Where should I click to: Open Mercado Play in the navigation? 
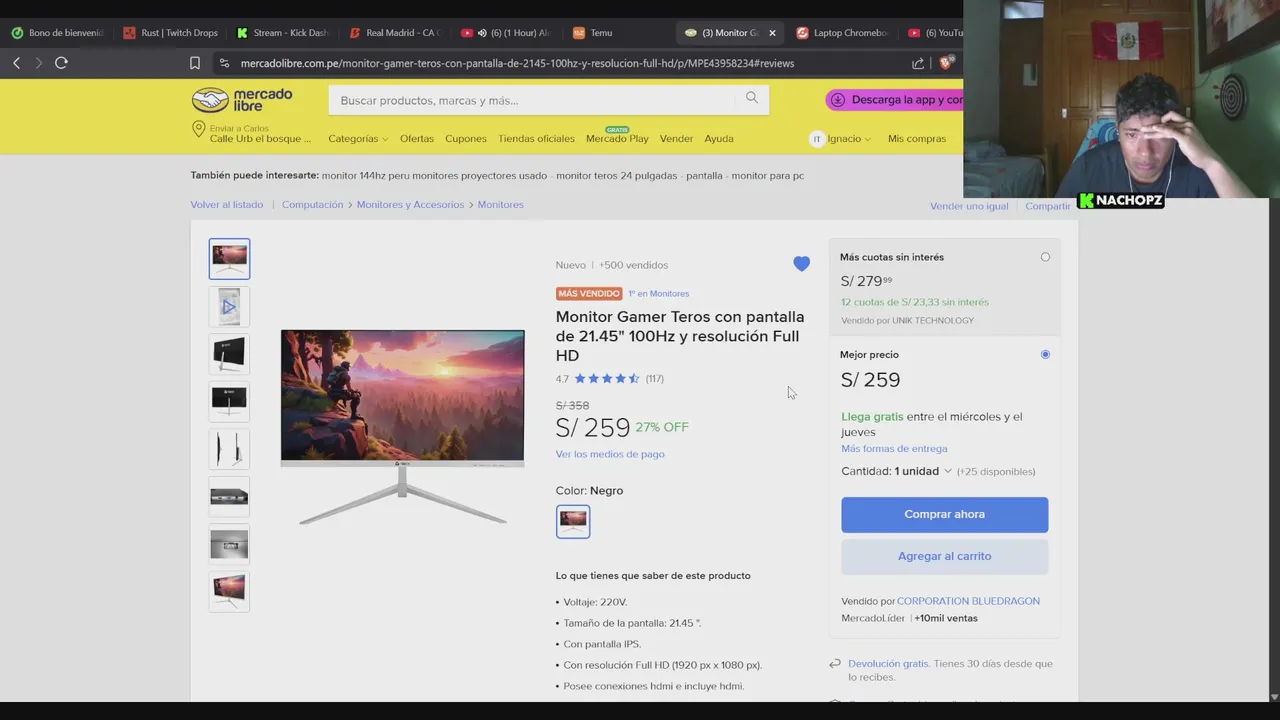[x=617, y=139]
